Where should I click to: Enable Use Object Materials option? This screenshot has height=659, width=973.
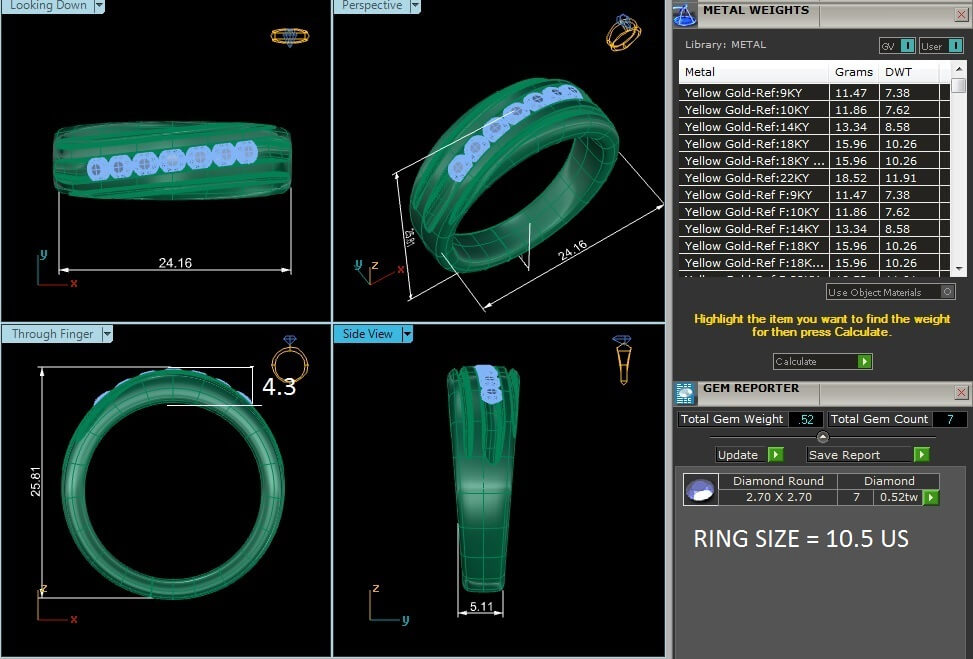coord(946,292)
